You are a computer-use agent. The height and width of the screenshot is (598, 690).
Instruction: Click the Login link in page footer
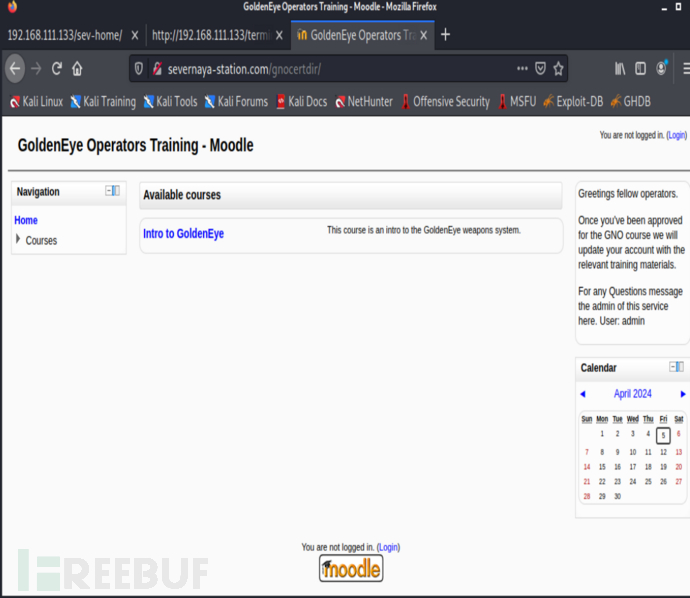[388, 547]
